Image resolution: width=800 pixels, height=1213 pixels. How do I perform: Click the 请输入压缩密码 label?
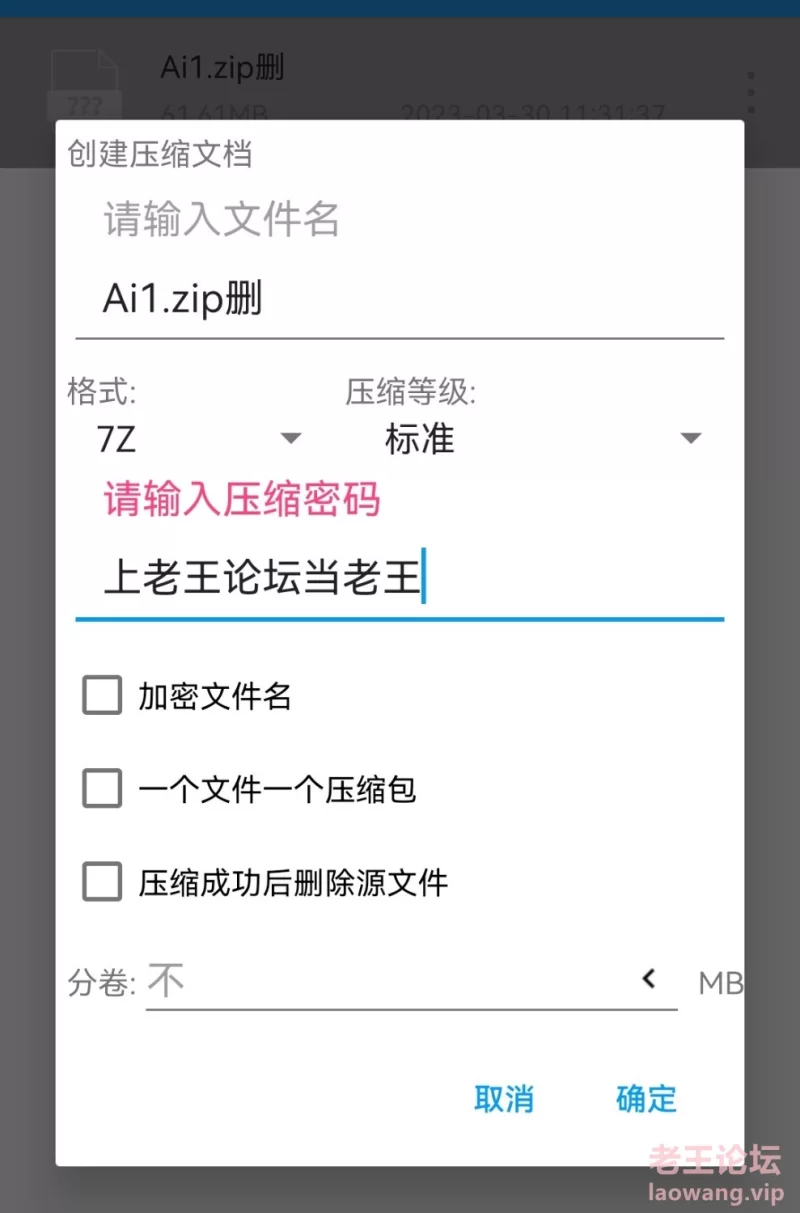[242, 498]
